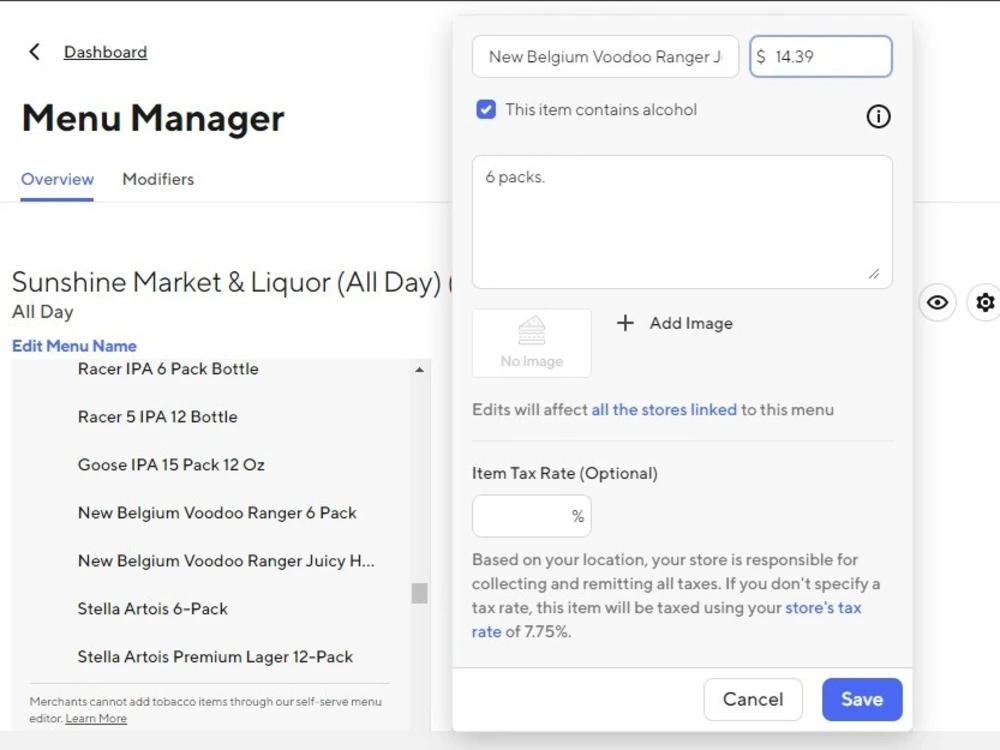Select New Belgium Voodoo Ranger 6 Pack
1000x750 pixels.
[x=217, y=513]
